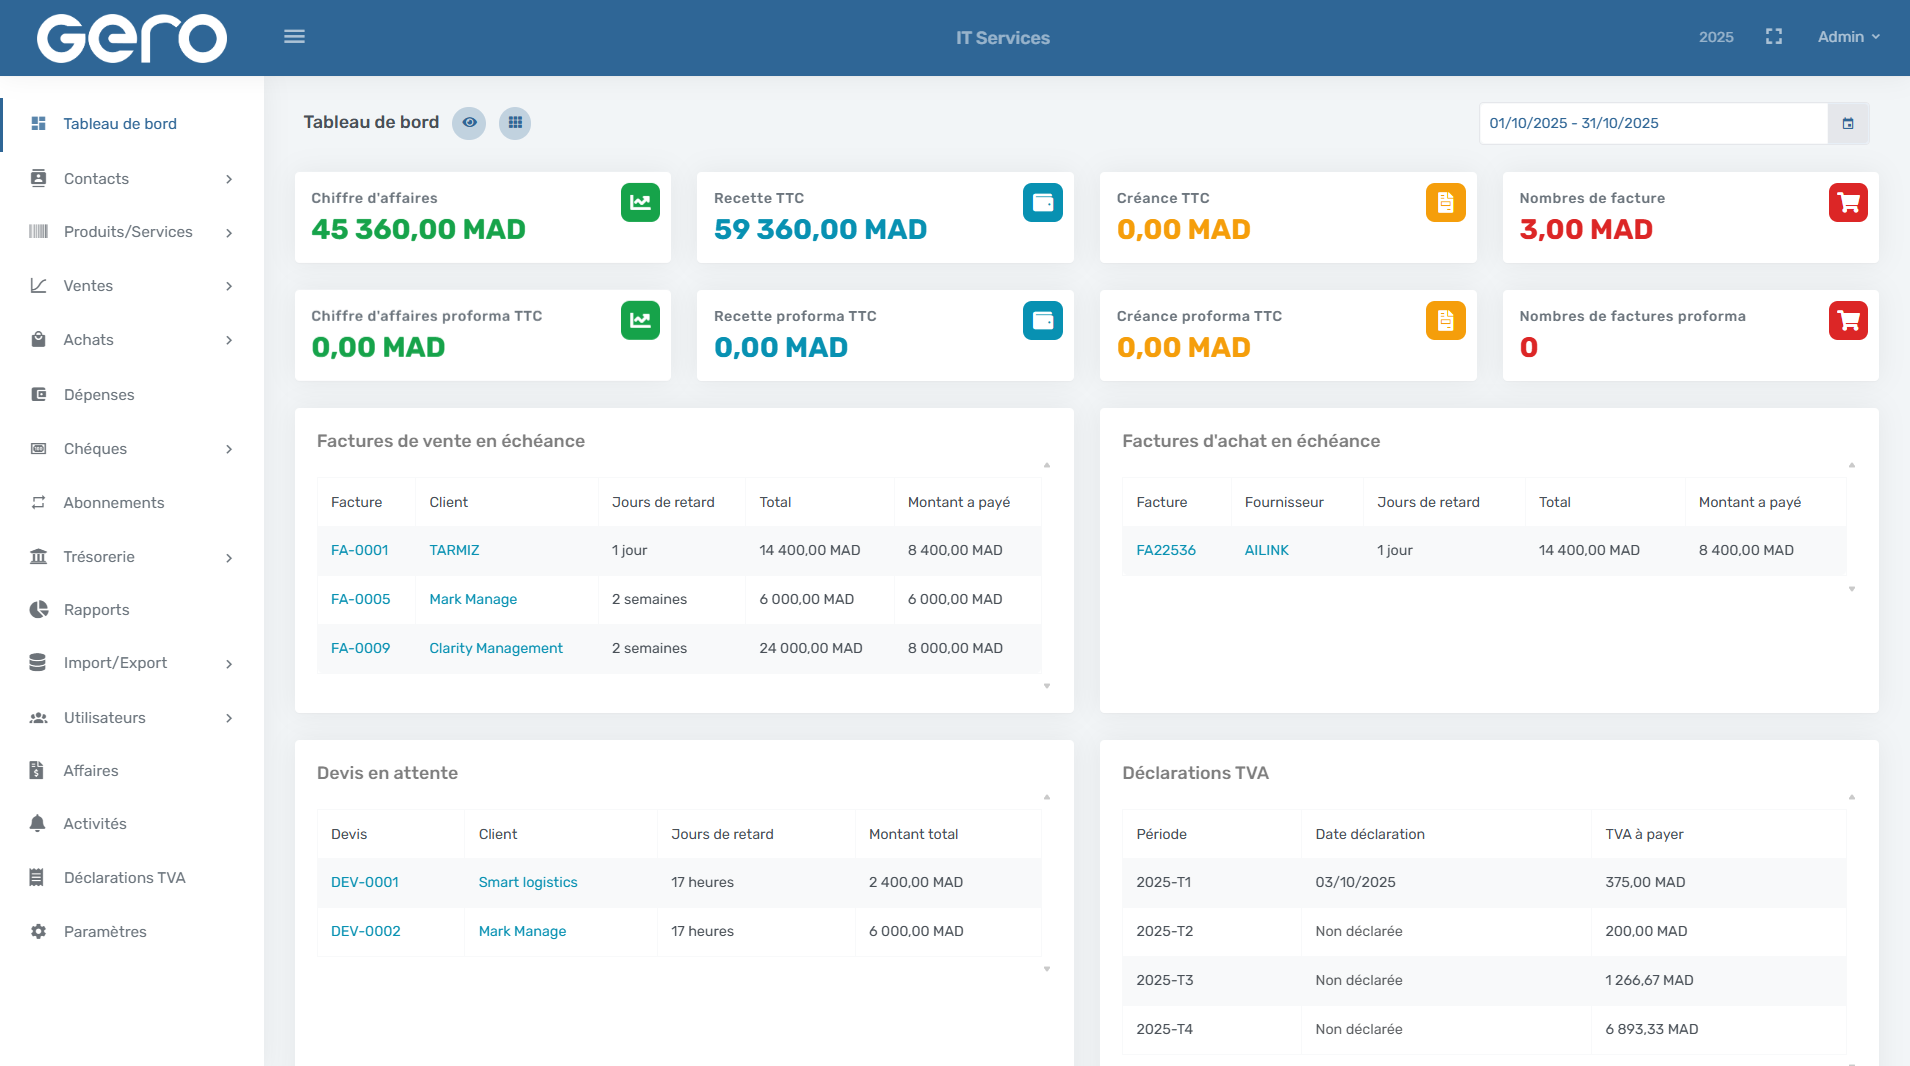Open client Clarity Management link
Screen dimensions: 1910x1066
496,648
